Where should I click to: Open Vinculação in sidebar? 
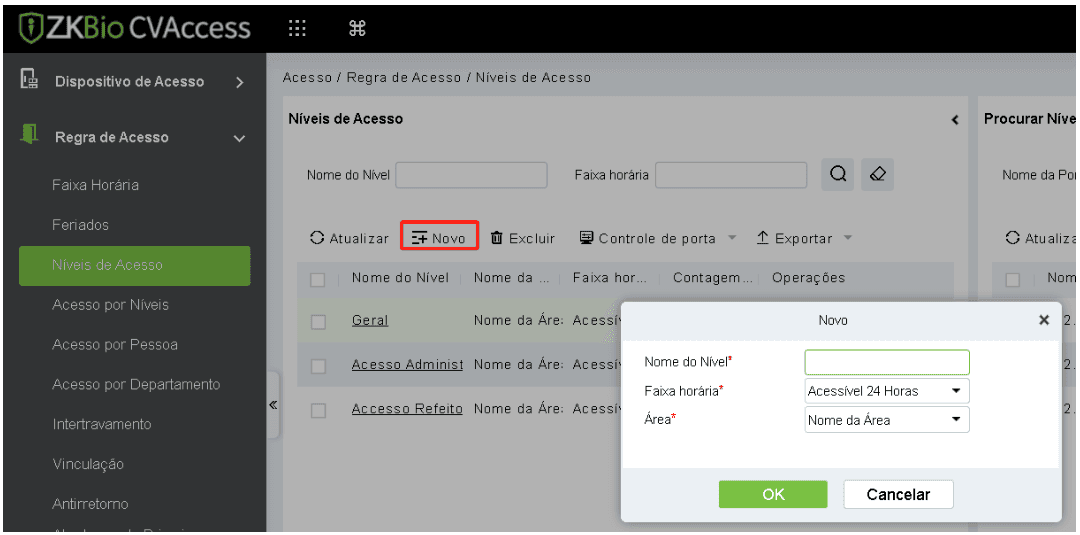[x=88, y=464]
